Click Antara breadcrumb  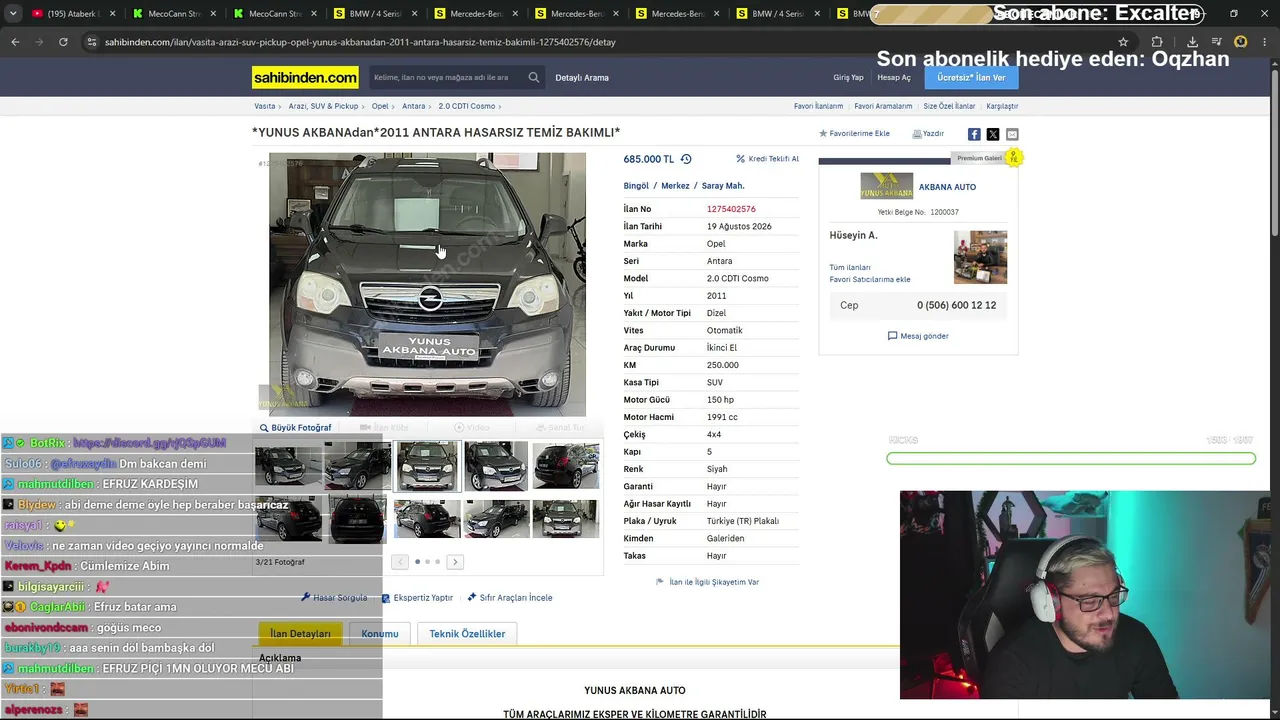[x=414, y=106]
